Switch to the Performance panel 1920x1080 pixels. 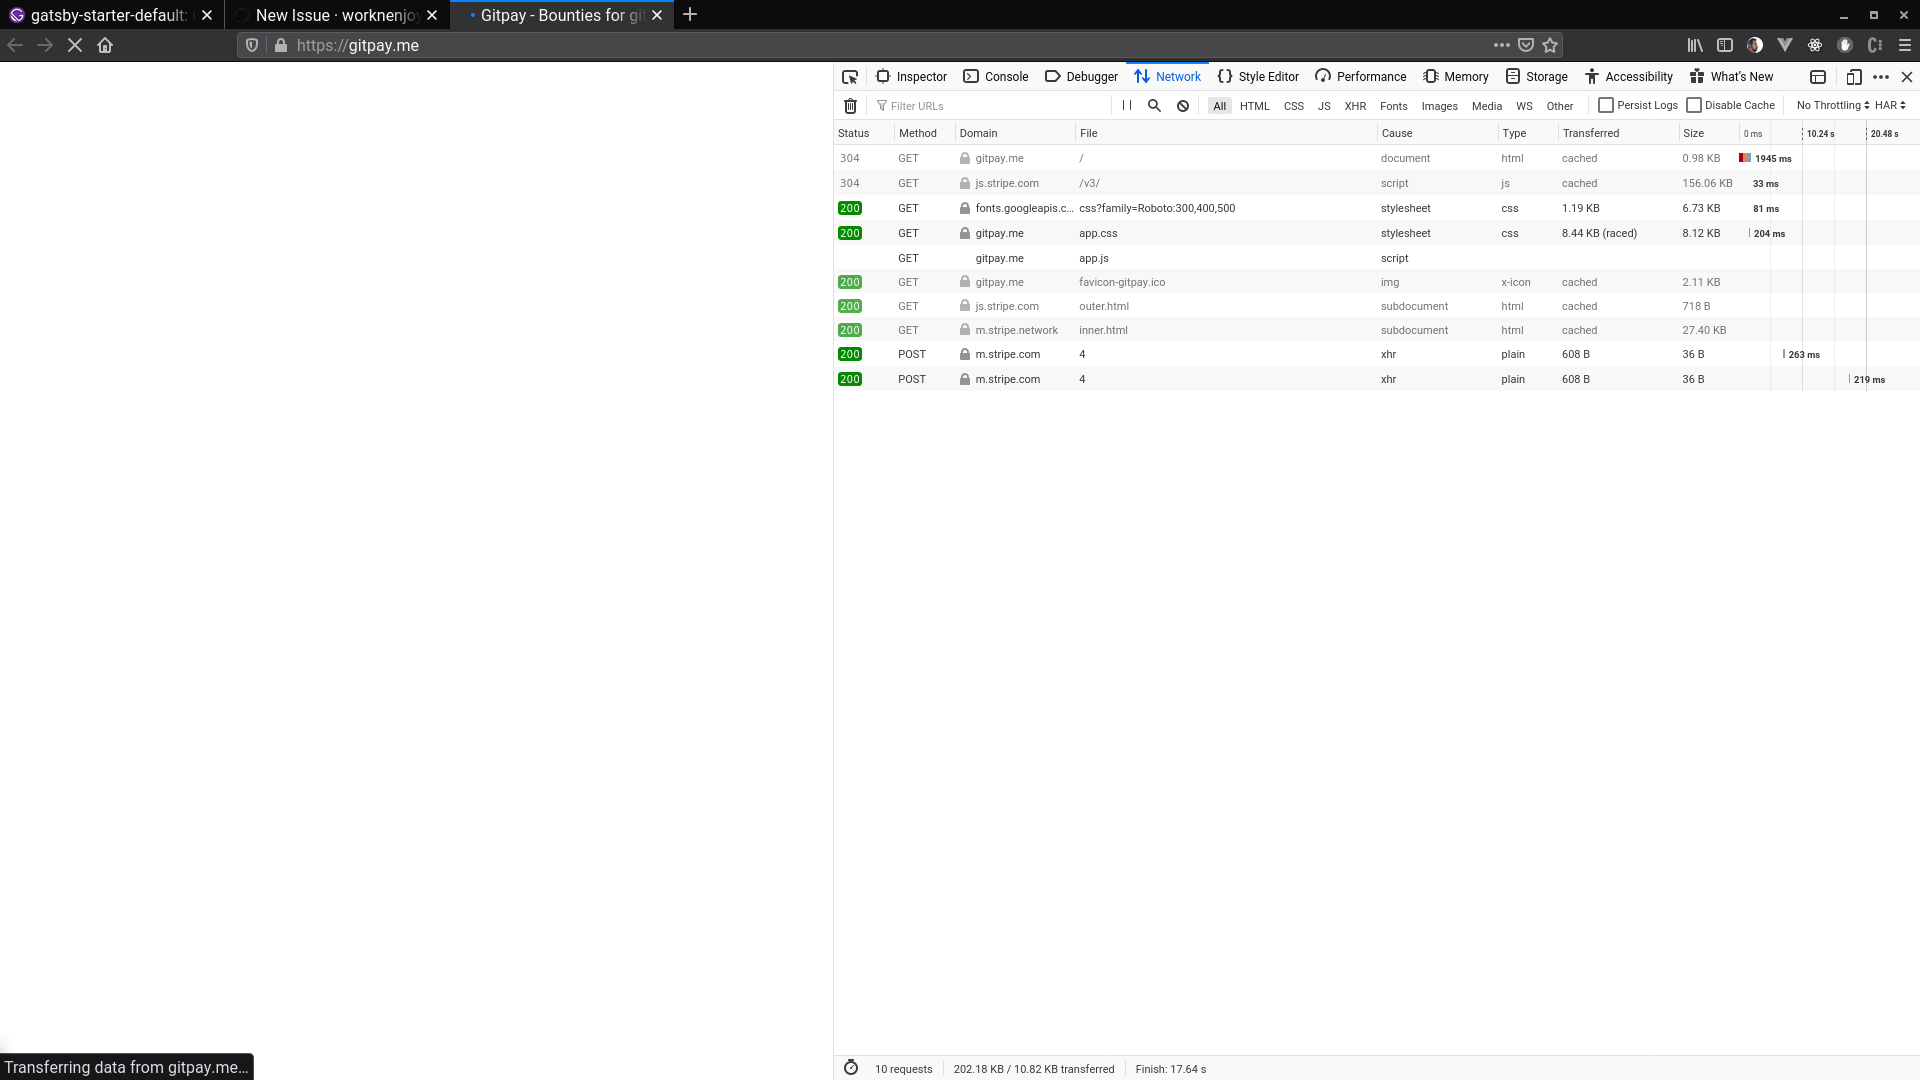coord(1361,77)
